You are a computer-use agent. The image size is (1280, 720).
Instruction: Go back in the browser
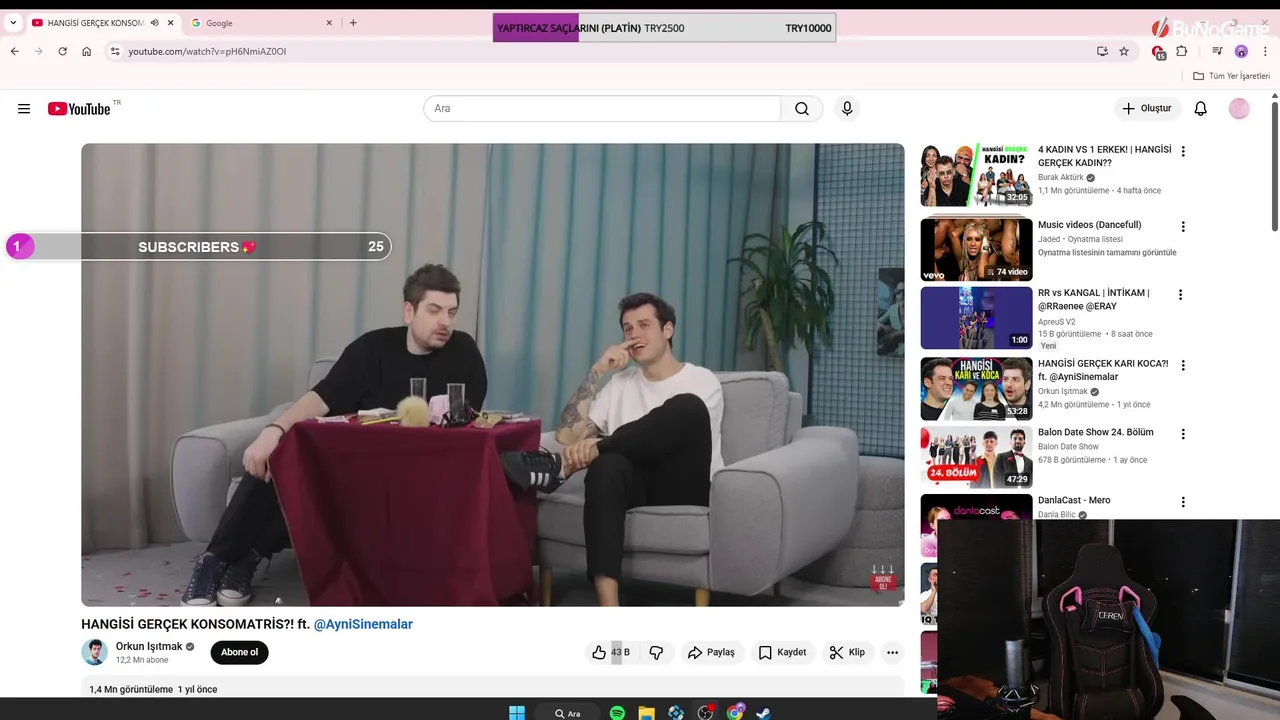point(14,51)
